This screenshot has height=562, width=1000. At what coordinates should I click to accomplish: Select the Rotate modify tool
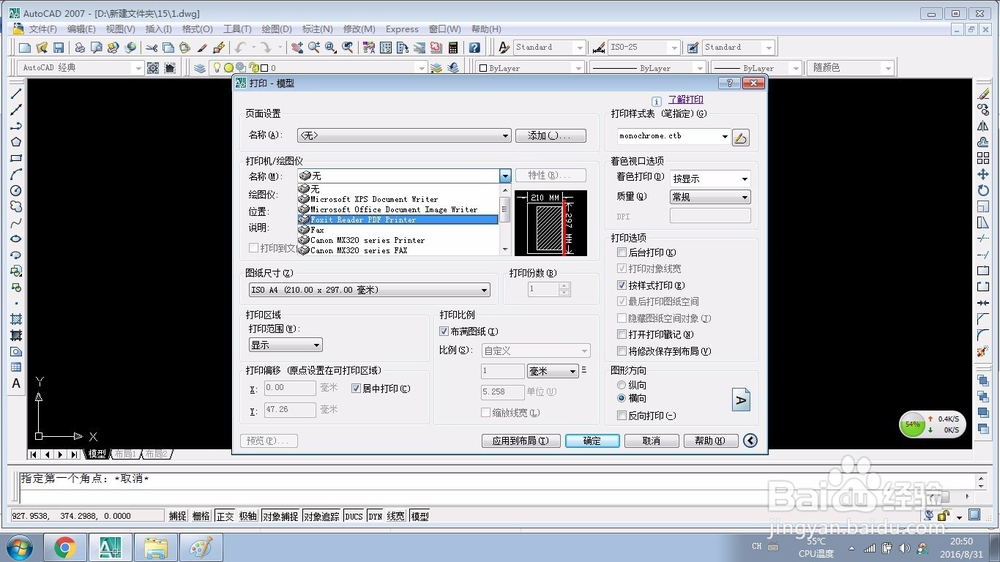click(x=983, y=190)
